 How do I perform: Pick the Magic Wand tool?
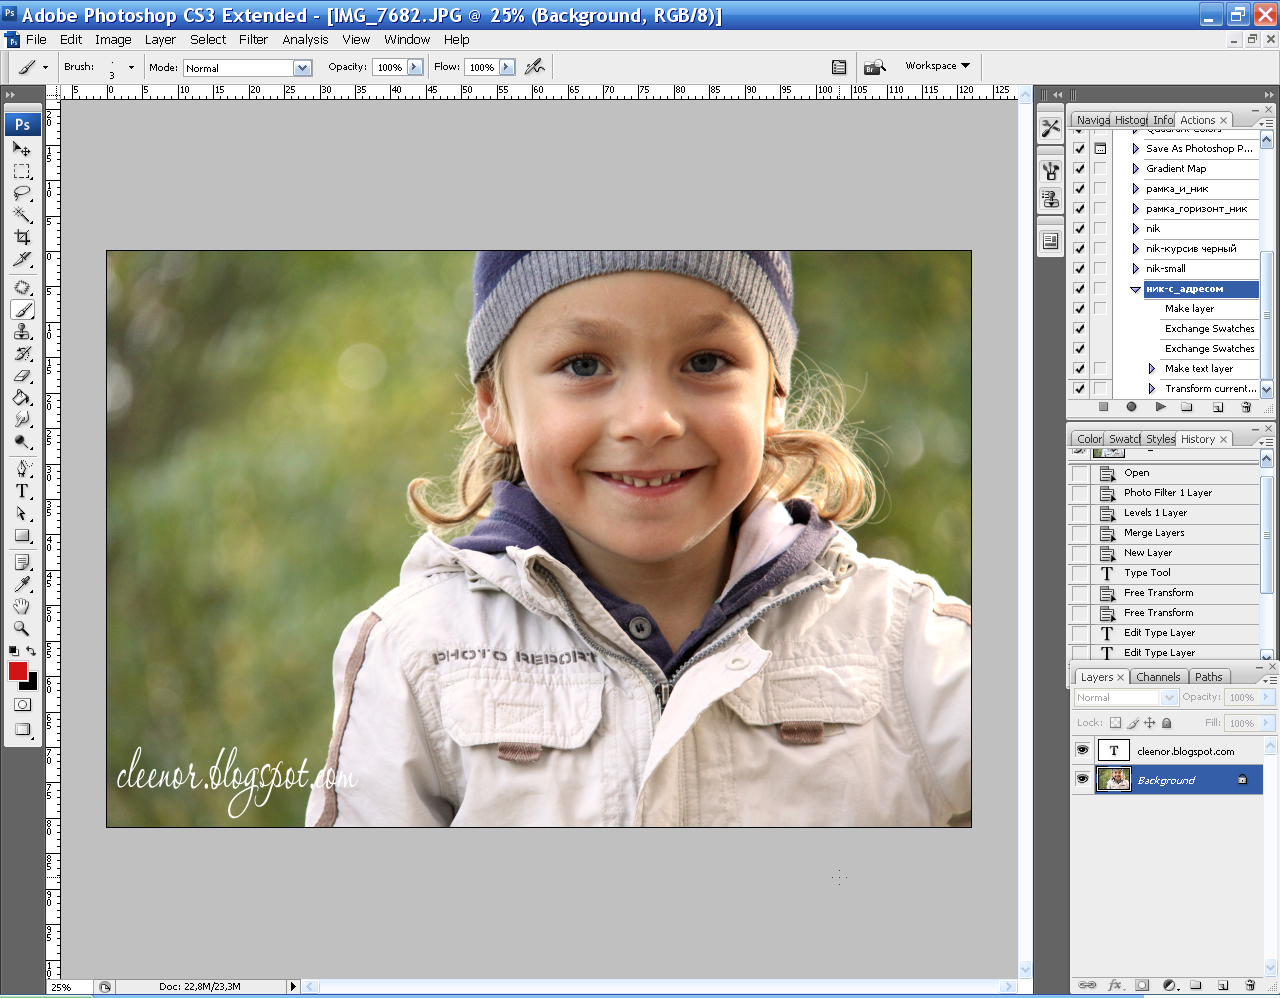[22, 215]
